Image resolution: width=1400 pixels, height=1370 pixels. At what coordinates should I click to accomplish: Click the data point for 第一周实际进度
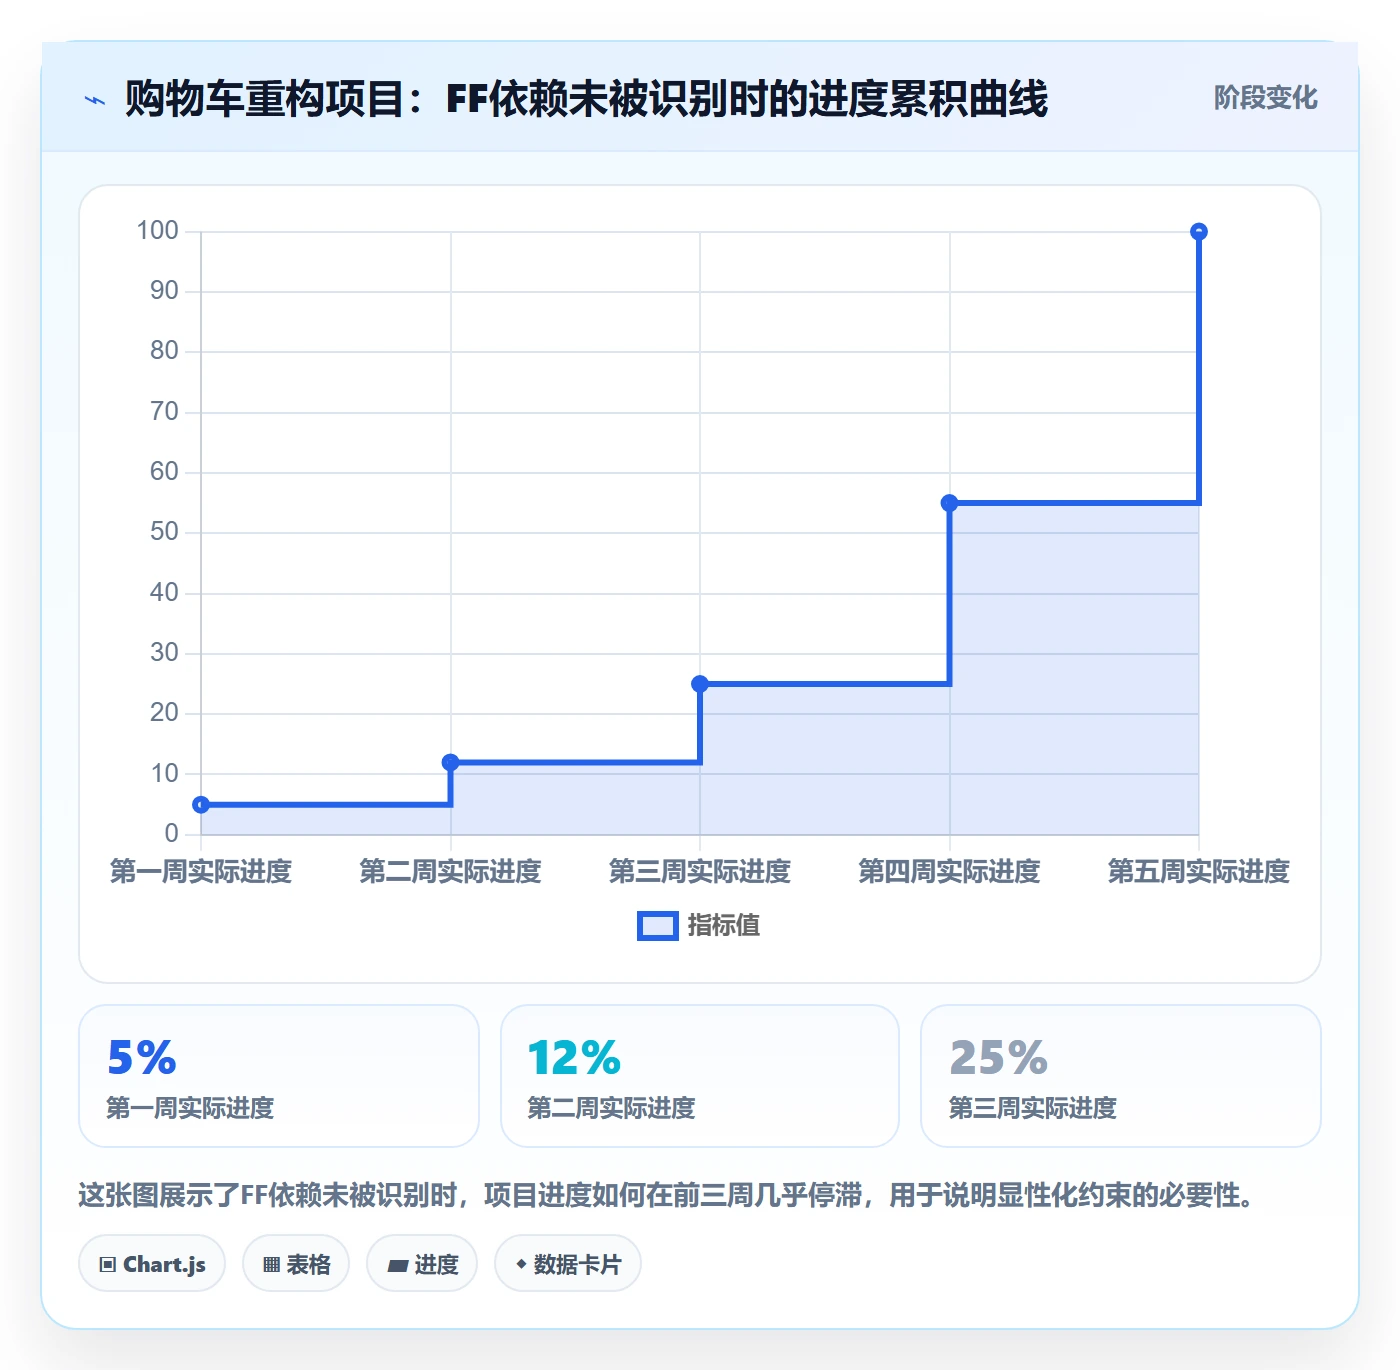pos(201,805)
